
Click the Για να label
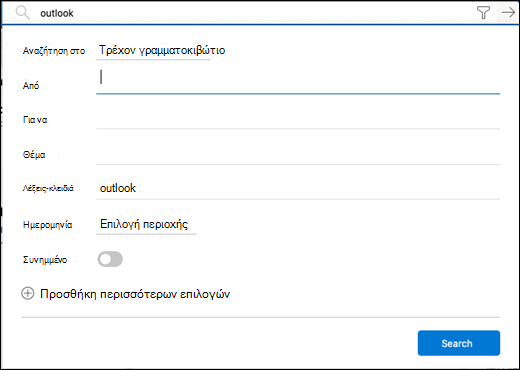click(x=35, y=120)
